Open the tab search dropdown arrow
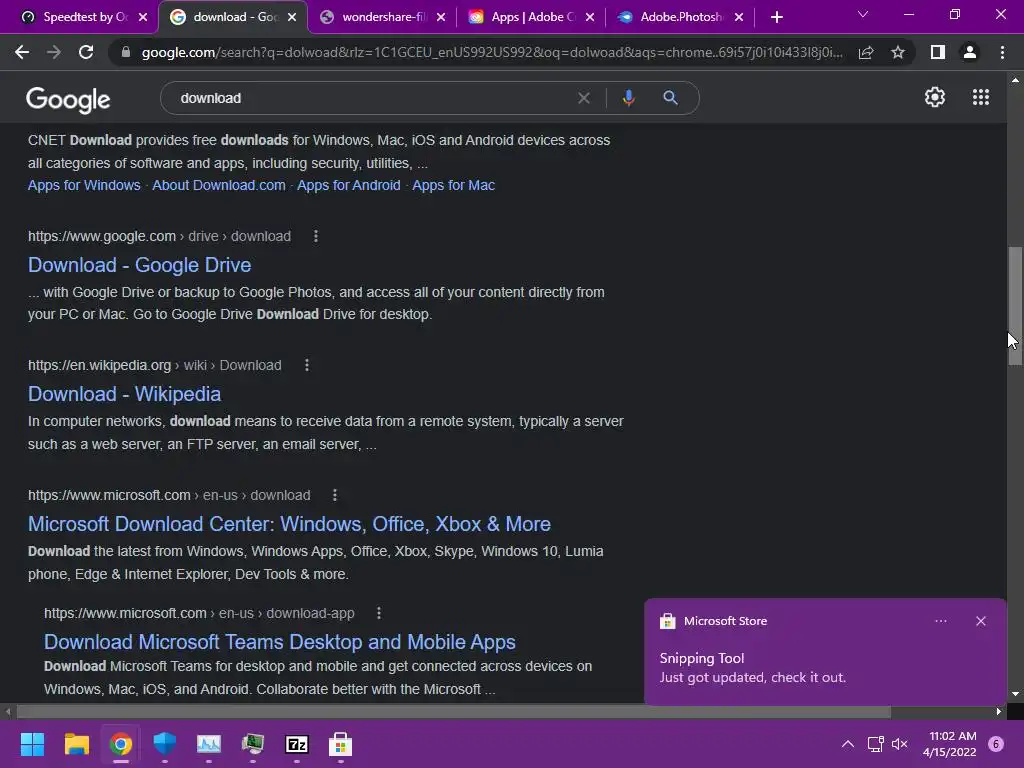This screenshot has height=768, width=1024. pos(863,14)
